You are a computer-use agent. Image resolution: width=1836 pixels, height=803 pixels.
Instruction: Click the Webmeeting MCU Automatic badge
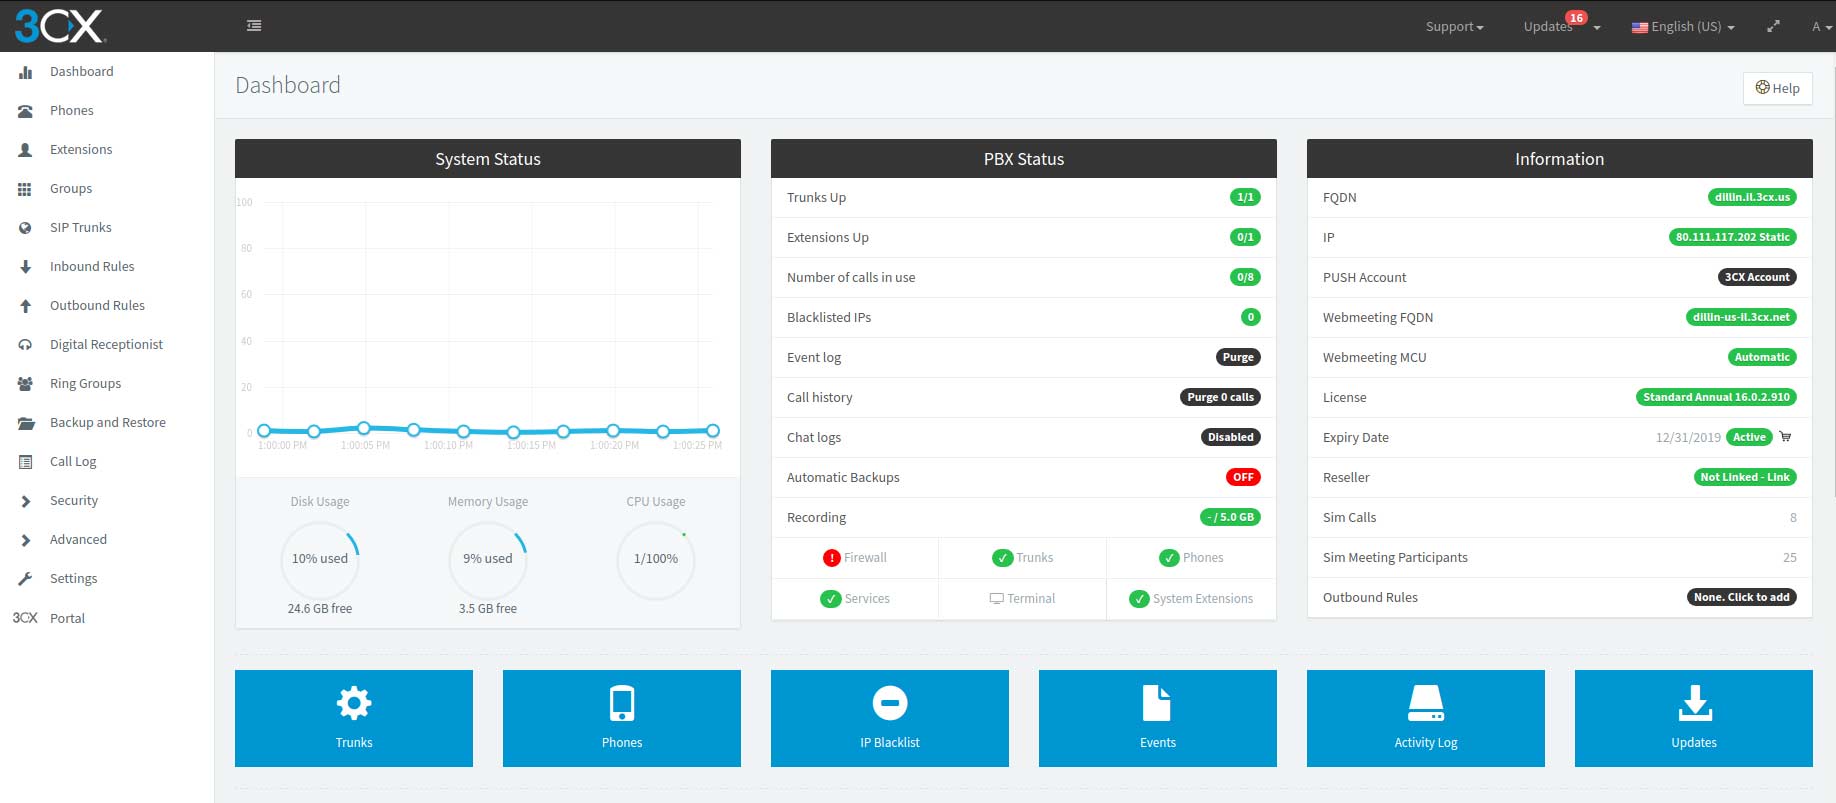coord(1761,357)
